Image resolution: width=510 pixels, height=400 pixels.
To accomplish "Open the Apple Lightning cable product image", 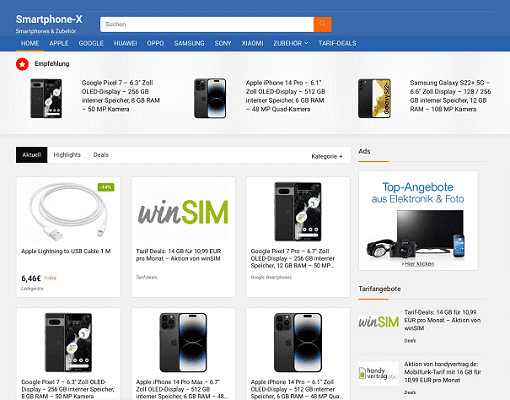I will pos(68,212).
